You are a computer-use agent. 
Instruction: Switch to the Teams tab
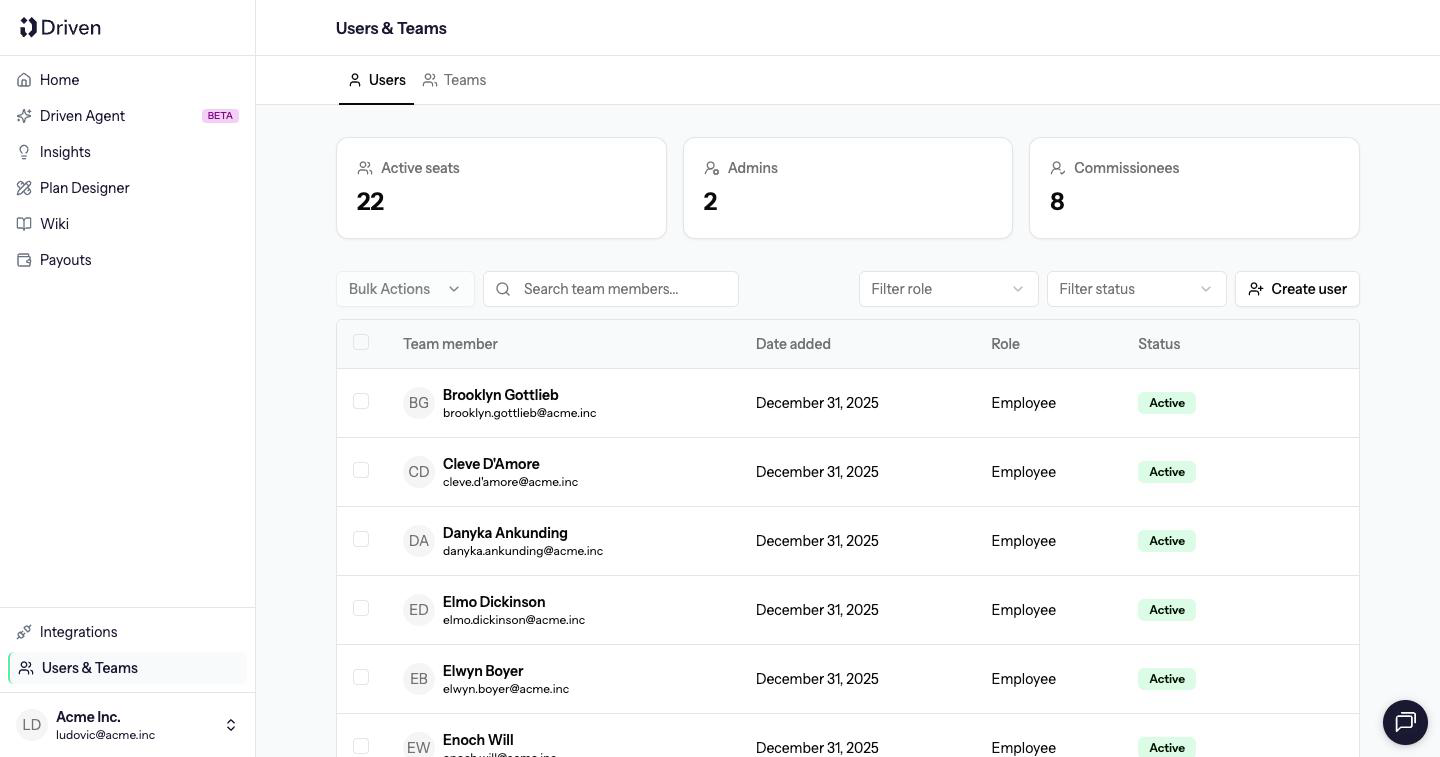click(454, 80)
